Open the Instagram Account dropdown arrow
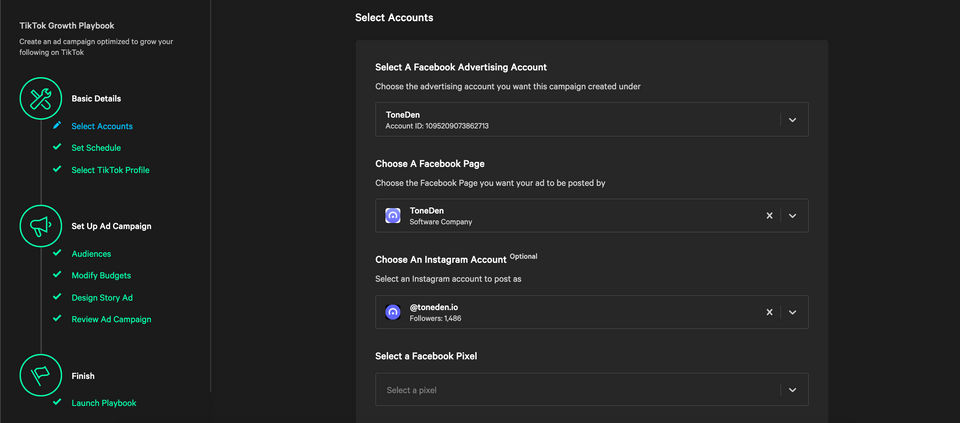Image resolution: width=960 pixels, height=423 pixels. click(x=792, y=312)
